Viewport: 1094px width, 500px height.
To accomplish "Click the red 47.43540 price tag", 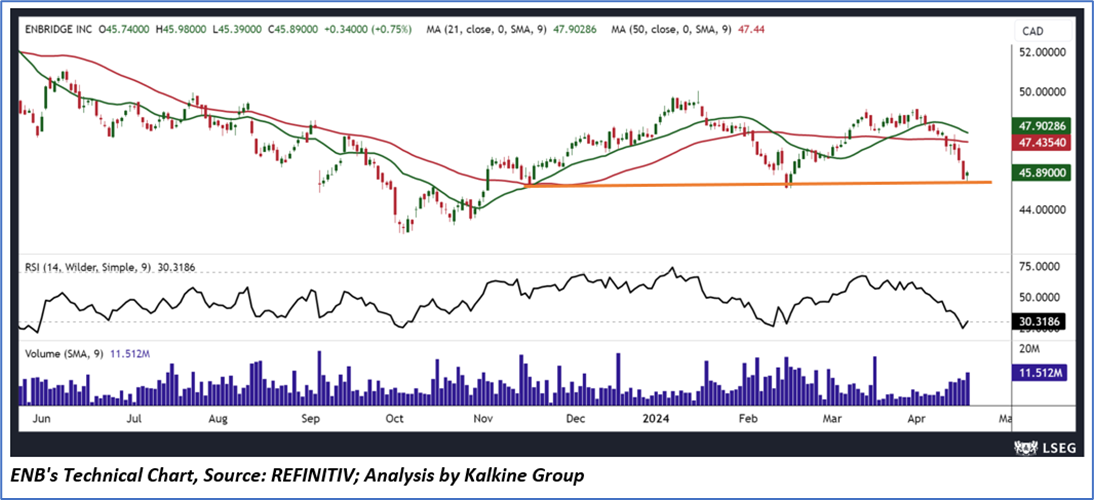I will [x=1041, y=144].
